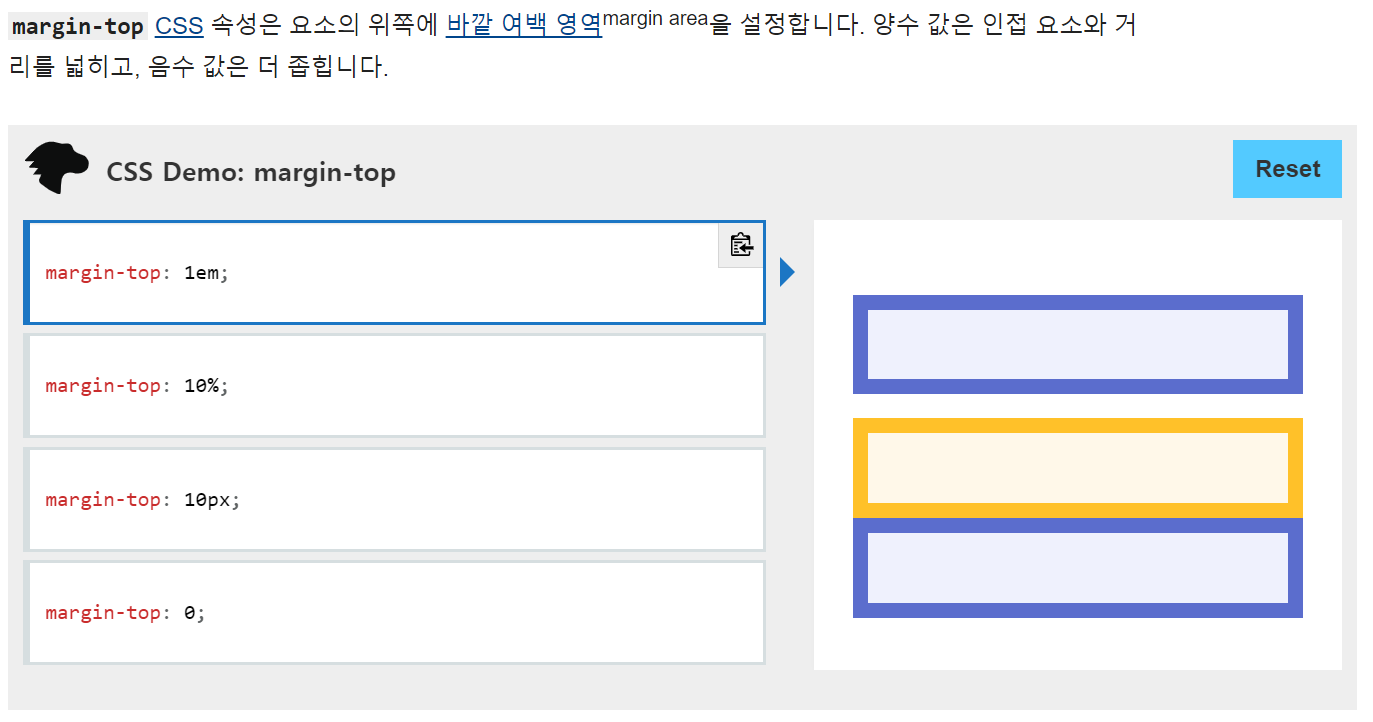Open the CSS link
This screenshot has height=722, width=1373.
(x=179, y=26)
